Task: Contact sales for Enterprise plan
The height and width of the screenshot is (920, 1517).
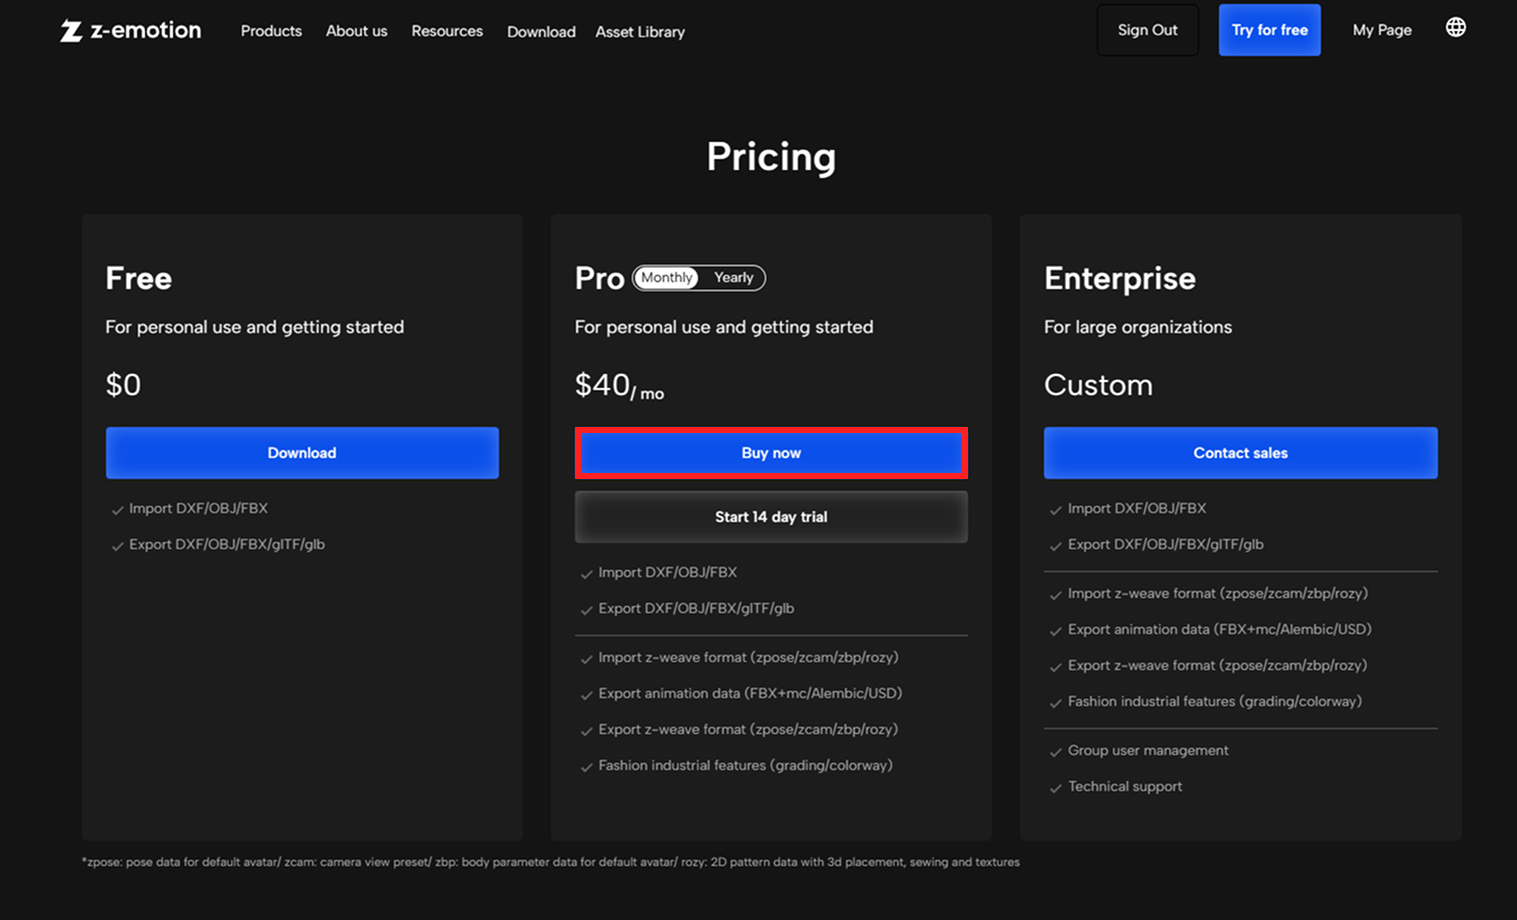Action: [x=1240, y=453]
